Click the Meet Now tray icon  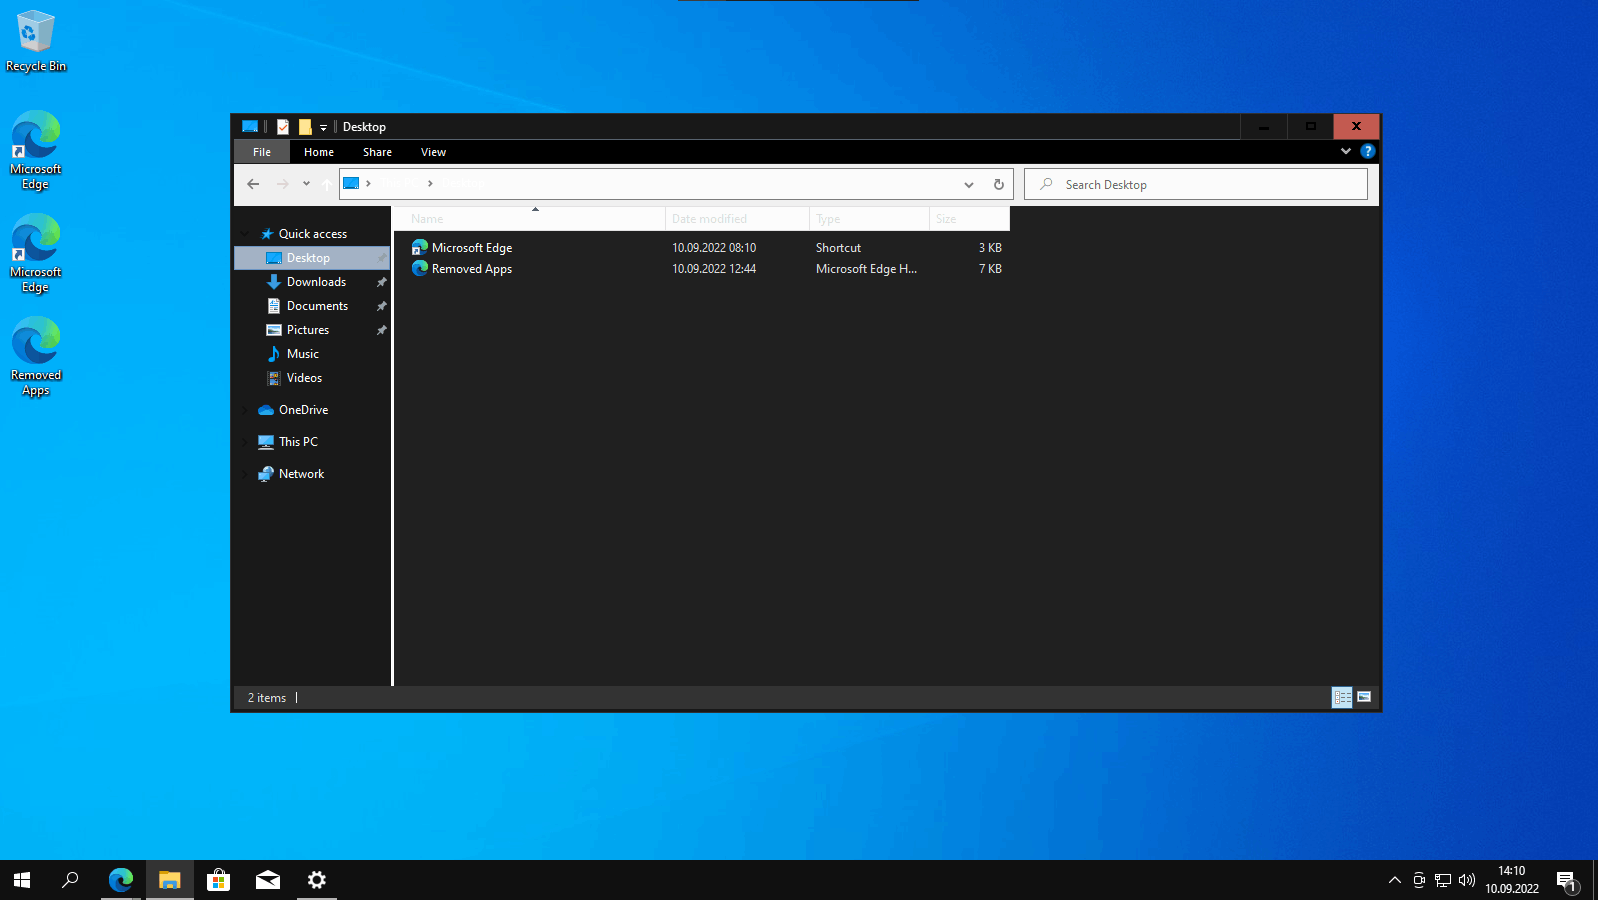(1419, 880)
